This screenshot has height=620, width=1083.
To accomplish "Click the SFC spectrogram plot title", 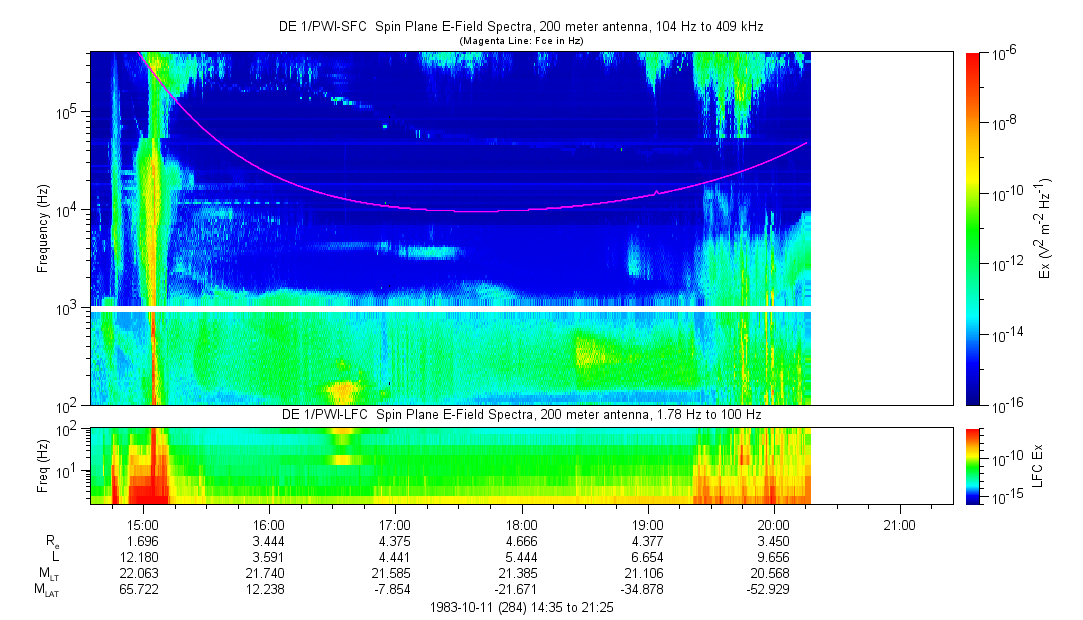I will (520, 27).
